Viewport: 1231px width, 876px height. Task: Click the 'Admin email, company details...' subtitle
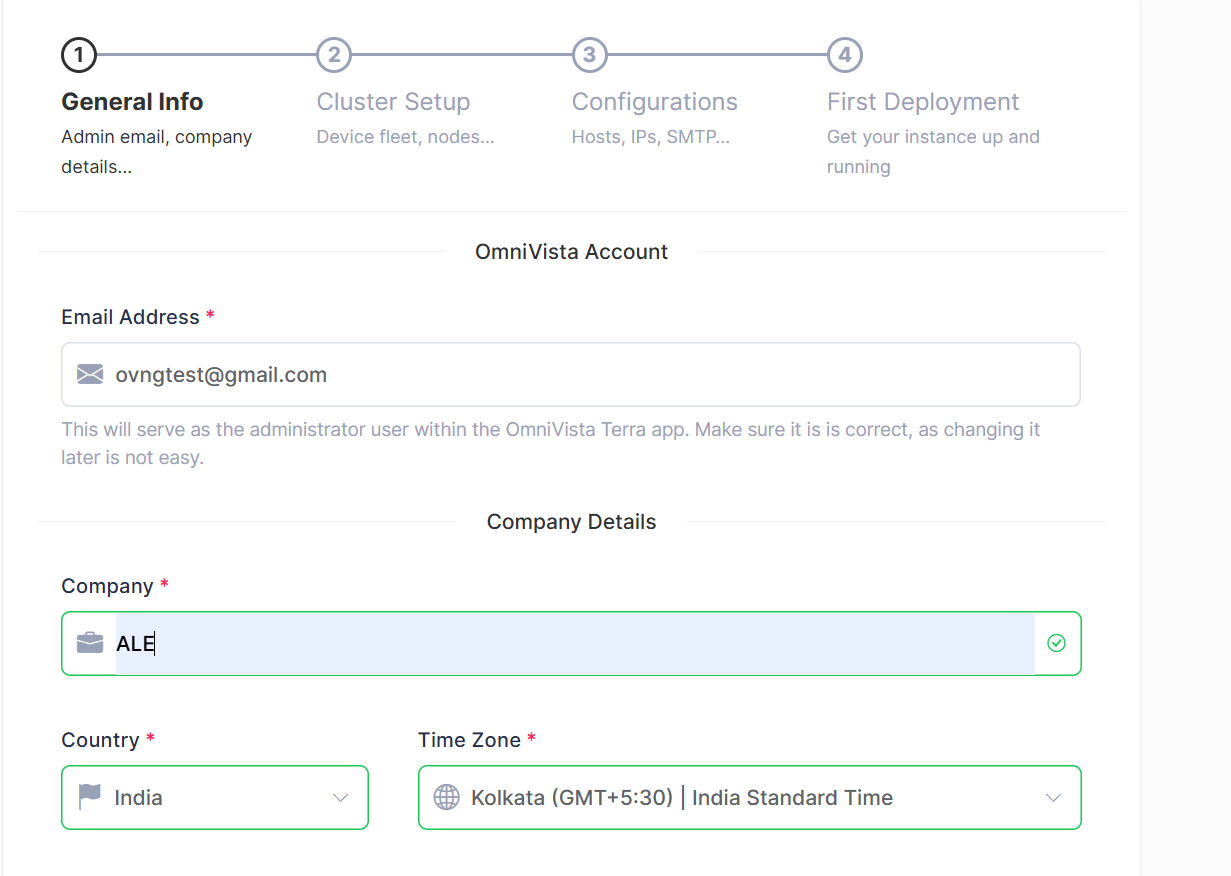click(157, 151)
